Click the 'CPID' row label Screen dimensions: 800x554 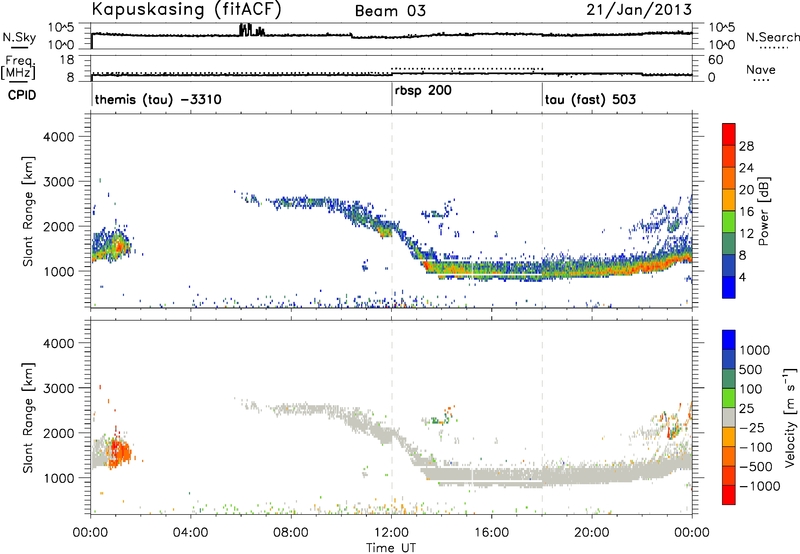[x=22, y=95]
